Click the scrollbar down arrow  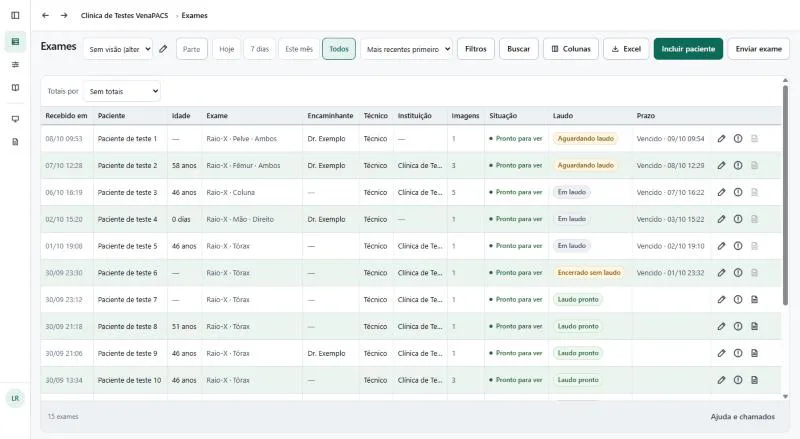pos(785,396)
